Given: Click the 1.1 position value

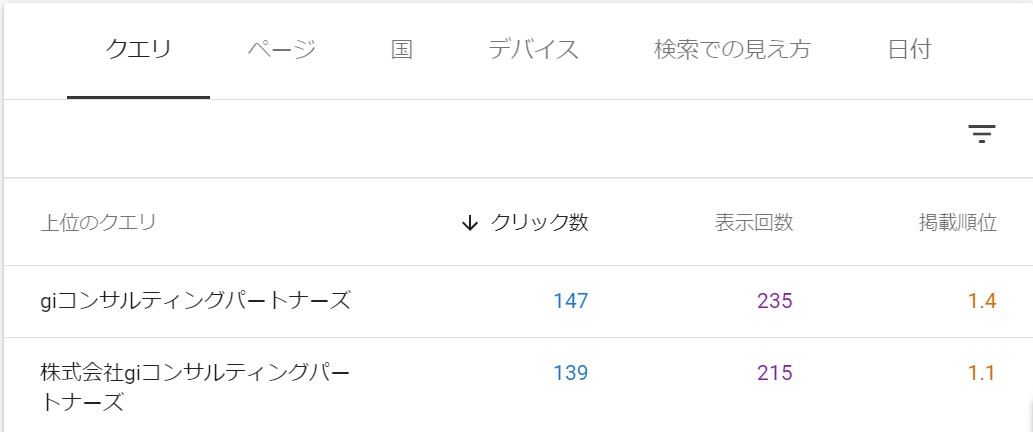Looking at the screenshot, I should coord(981,373).
